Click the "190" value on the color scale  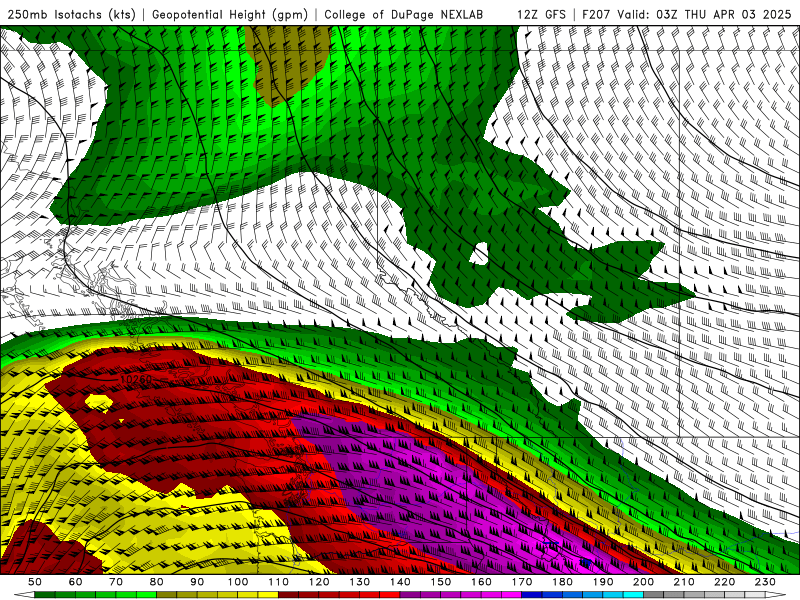[603, 582]
